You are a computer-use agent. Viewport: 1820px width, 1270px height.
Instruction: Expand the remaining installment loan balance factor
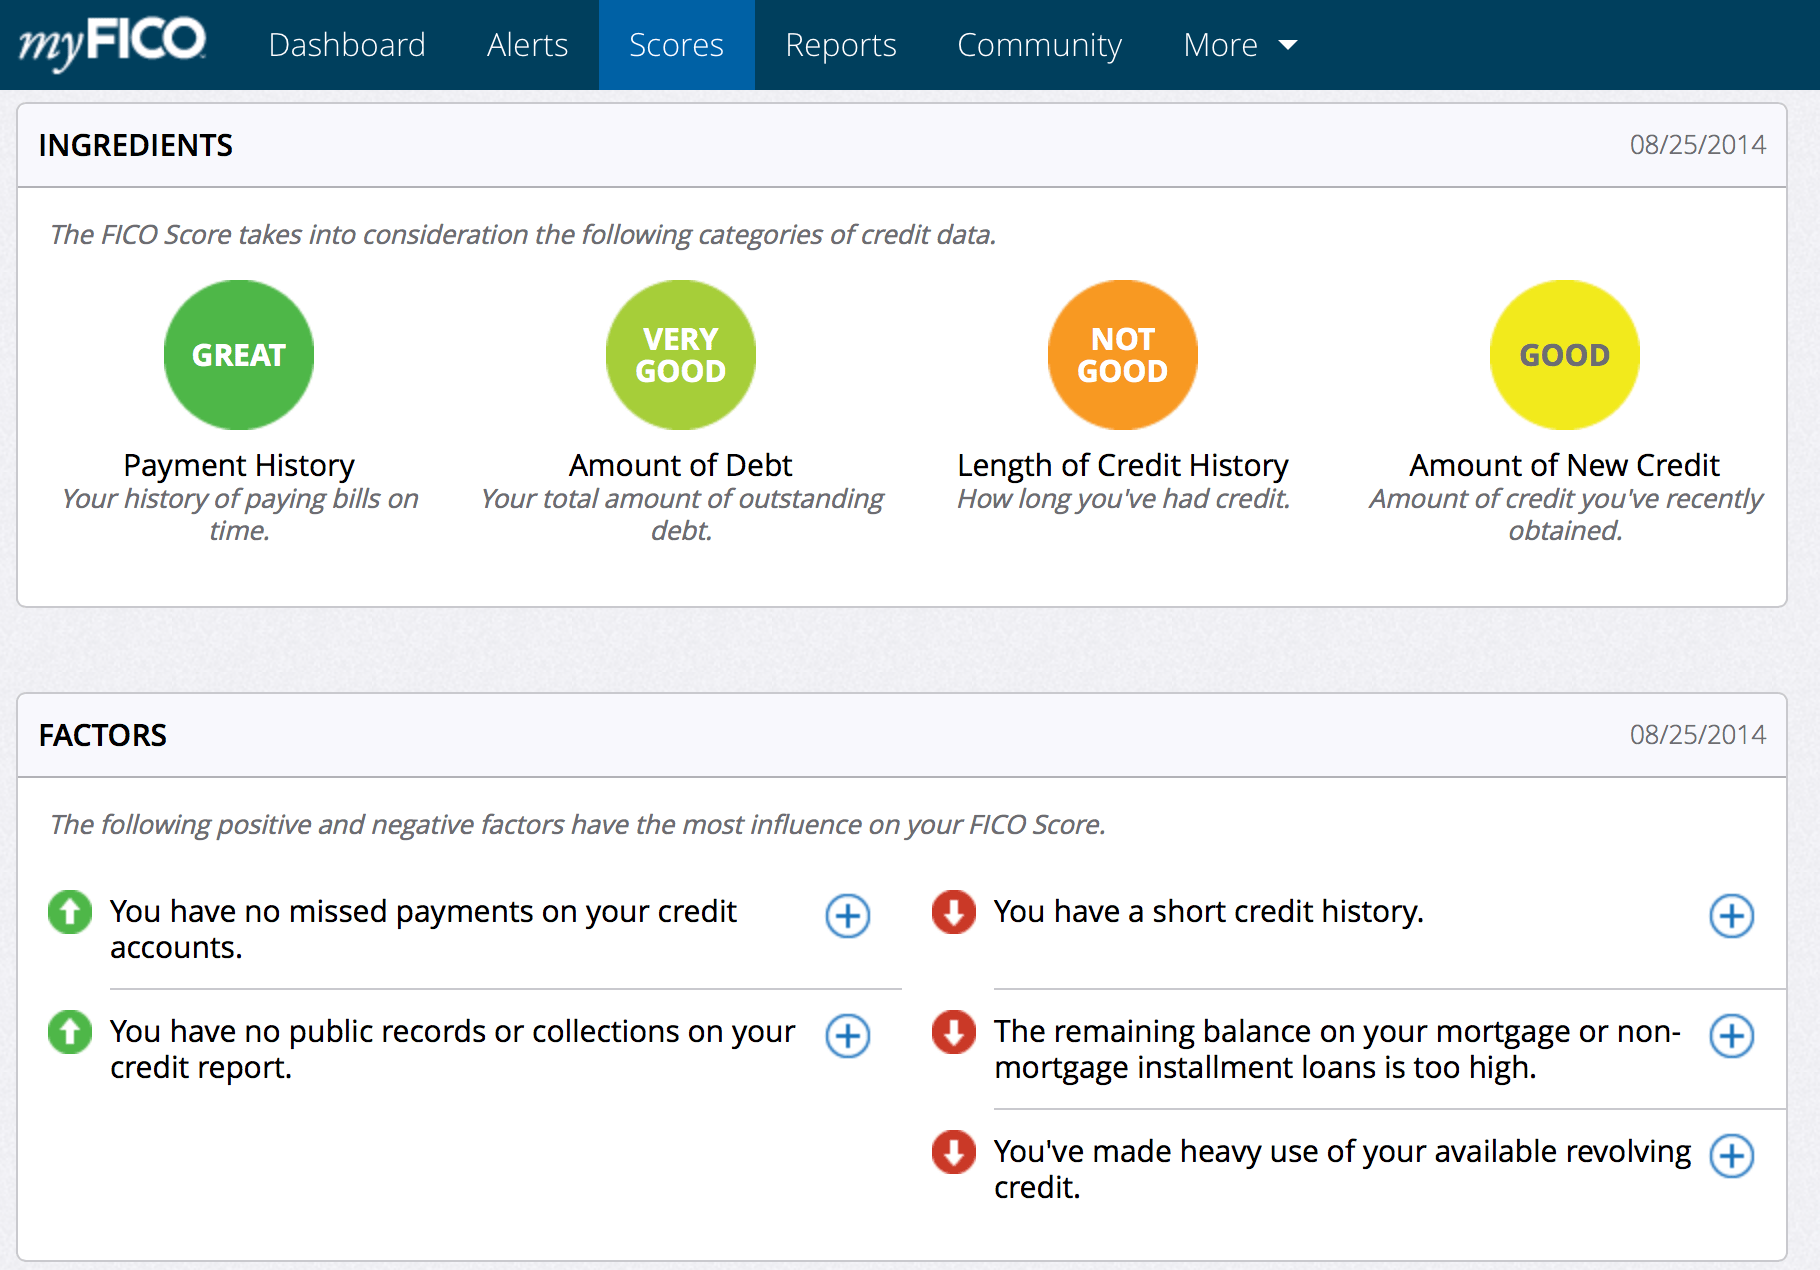pos(1731,1036)
